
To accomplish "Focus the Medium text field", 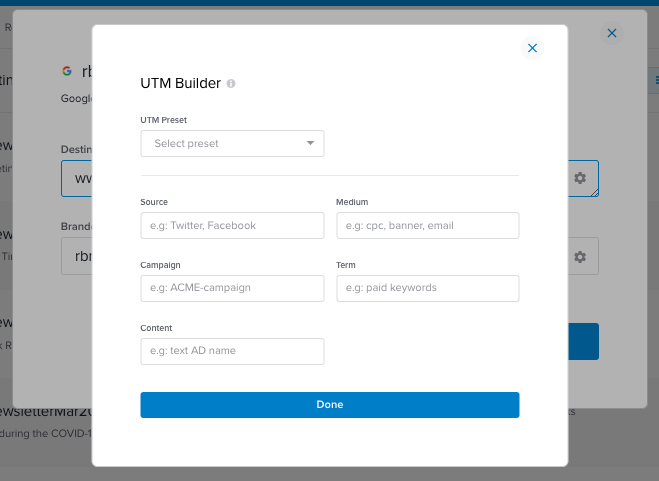I will (428, 226).
